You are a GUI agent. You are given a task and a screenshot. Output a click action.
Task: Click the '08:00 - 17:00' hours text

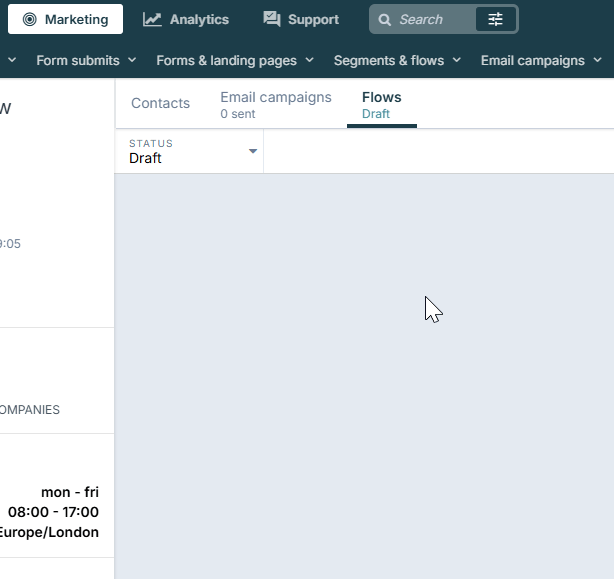(53, 512)
